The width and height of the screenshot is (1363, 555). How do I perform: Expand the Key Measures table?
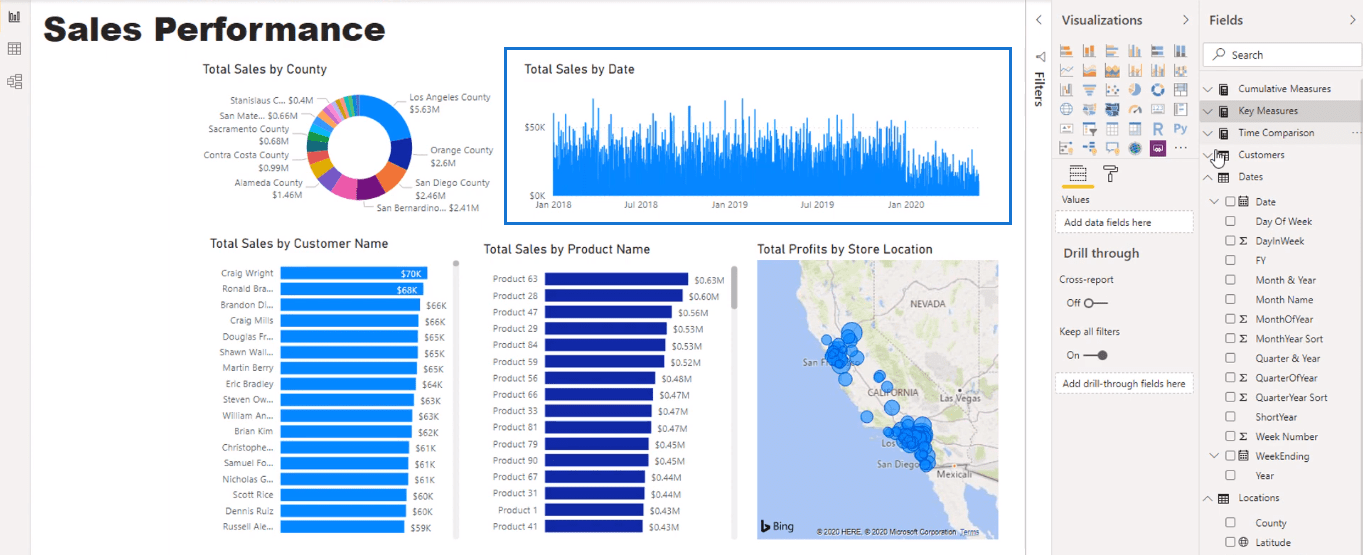(x=1208, y=111)
